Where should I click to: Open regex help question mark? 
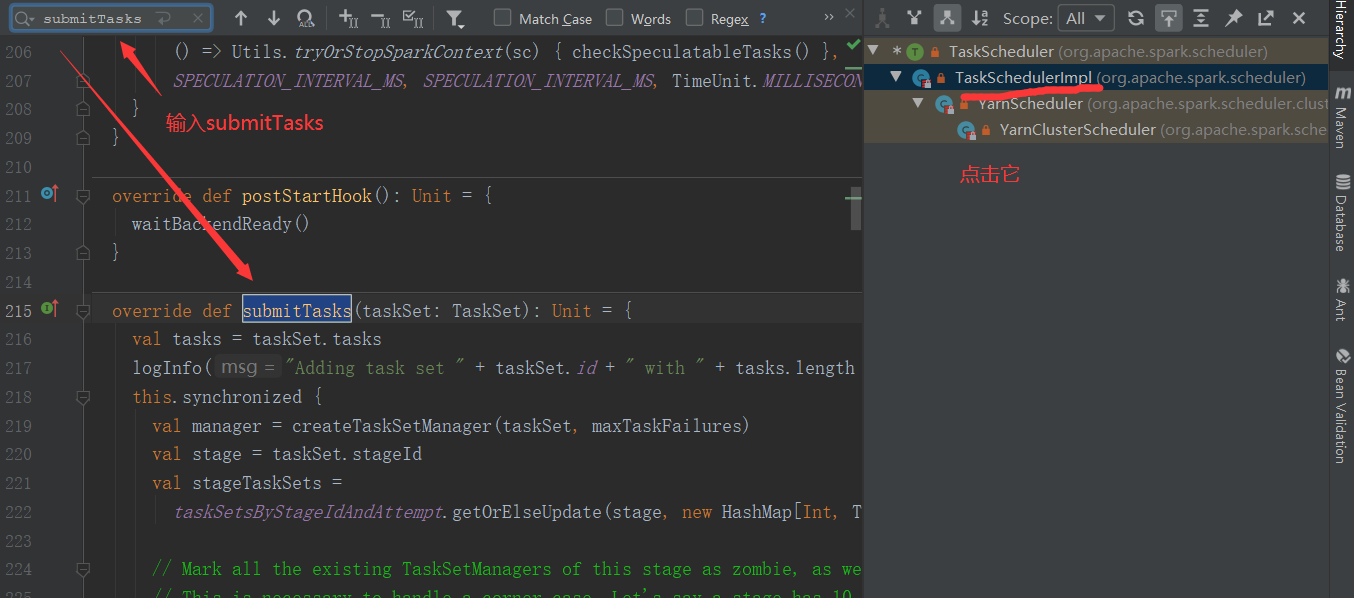click(763, 18)
